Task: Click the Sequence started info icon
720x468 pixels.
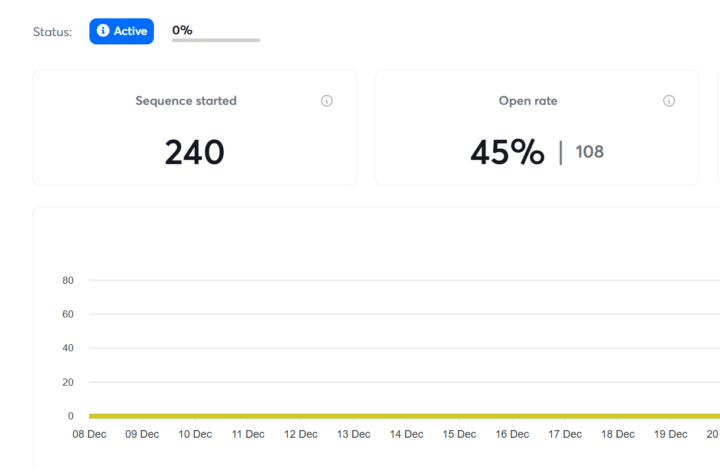Action: pyautogui.click(x=327, y=101)
